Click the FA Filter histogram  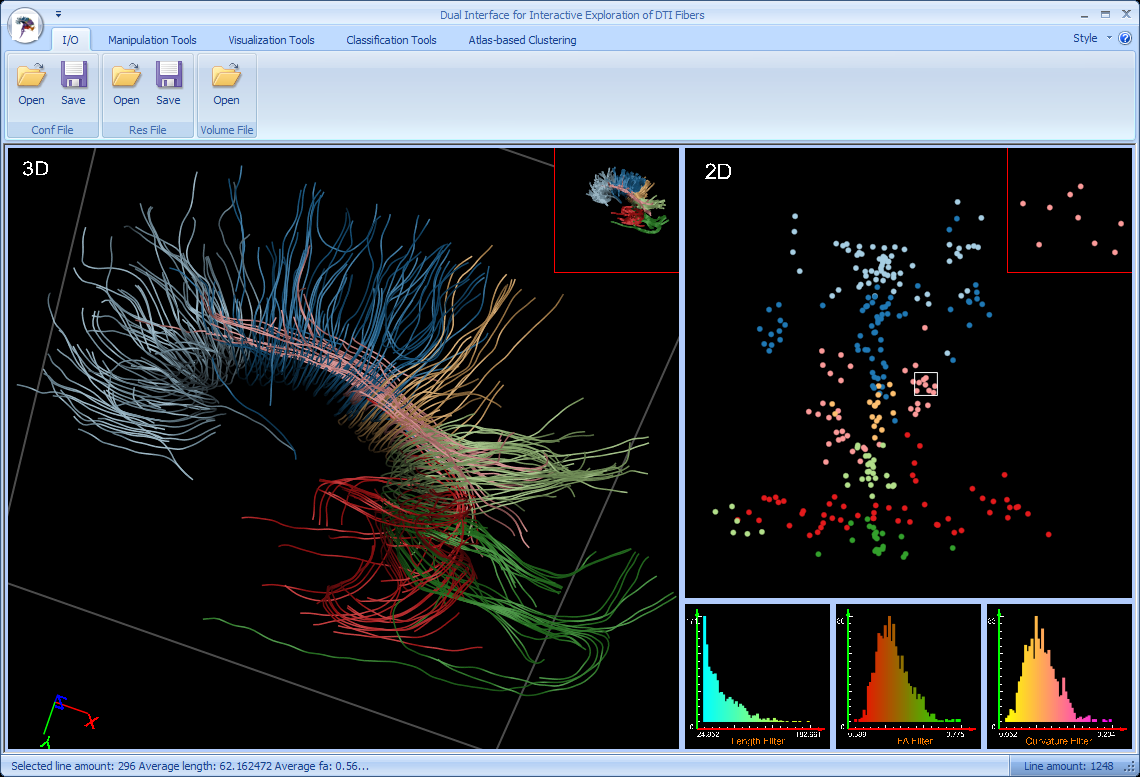point(908,675)
